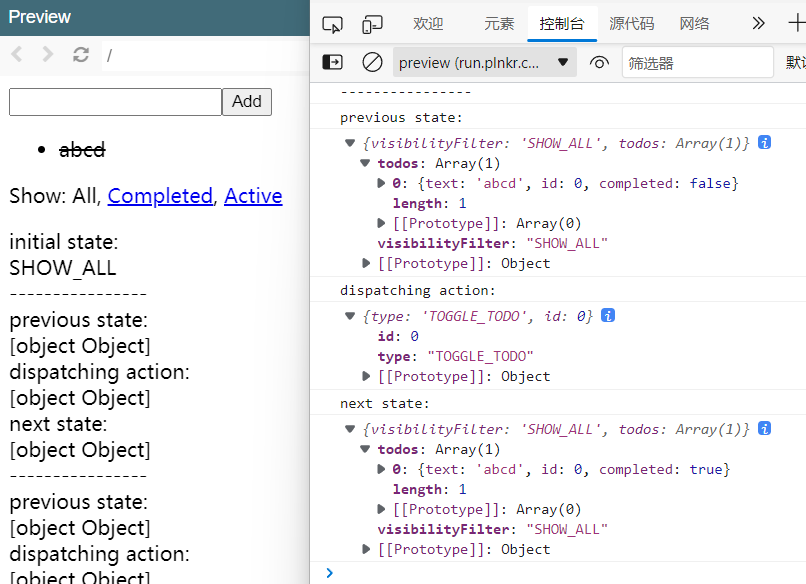This screenshot has width=806, height=584.
Task: Expand Object prototype of next state
Action: click(x=366, y=549)
